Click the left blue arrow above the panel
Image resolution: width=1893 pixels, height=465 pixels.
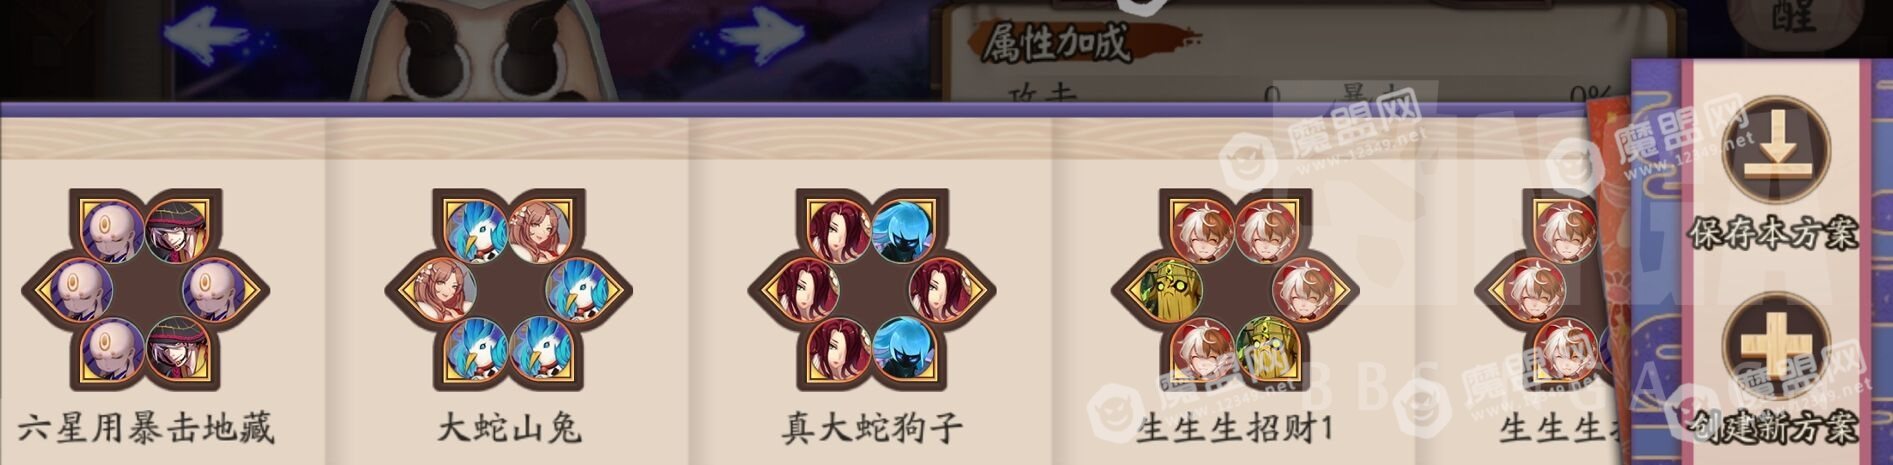(x=218, y=37)
